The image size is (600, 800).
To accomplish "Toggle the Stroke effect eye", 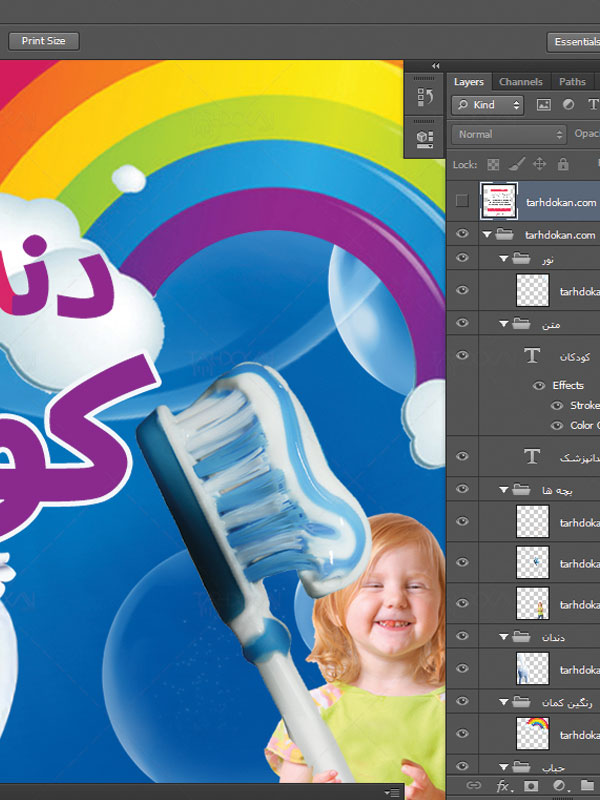I will tap(557, 406).
